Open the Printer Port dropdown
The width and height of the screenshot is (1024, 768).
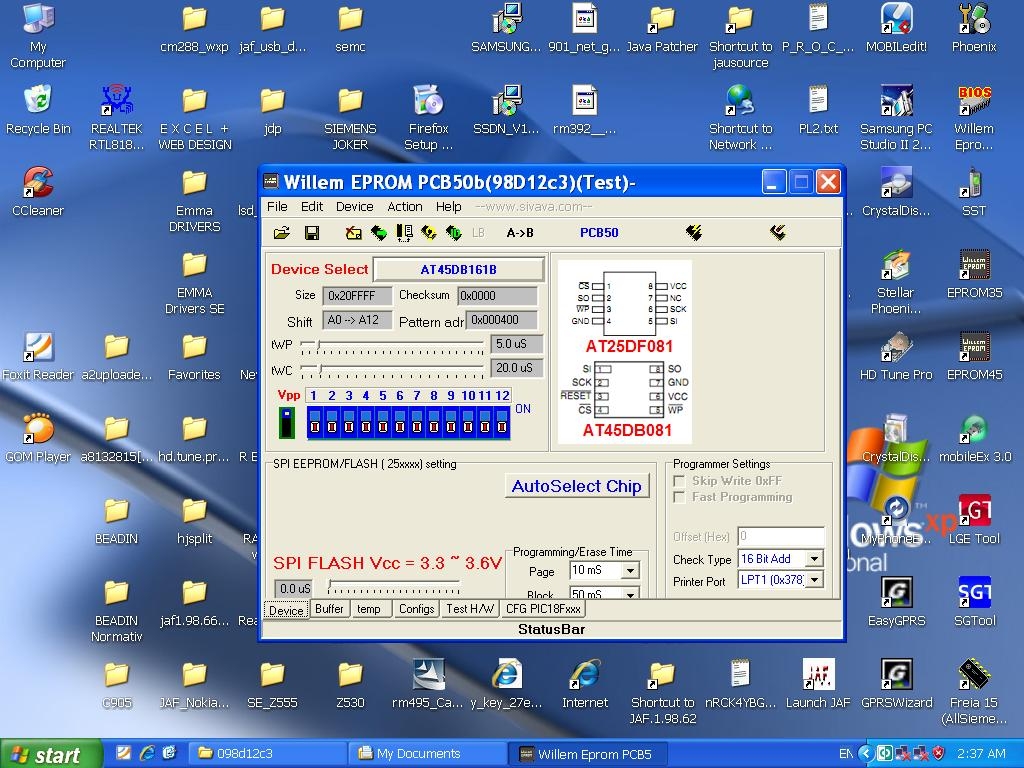[814, 580]
